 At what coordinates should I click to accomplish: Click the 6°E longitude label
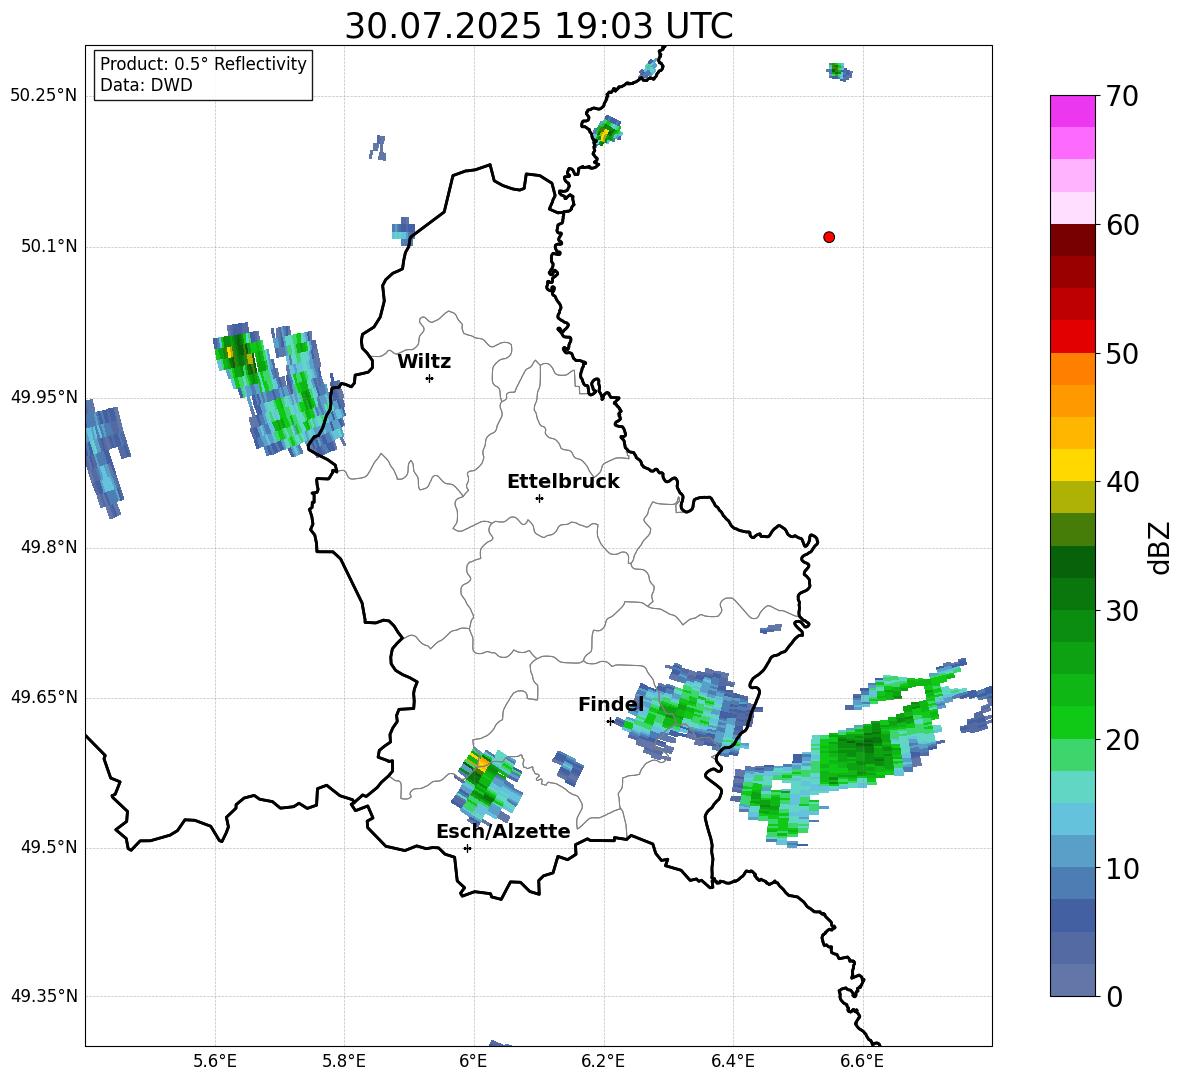click(x=473, y=1061)
